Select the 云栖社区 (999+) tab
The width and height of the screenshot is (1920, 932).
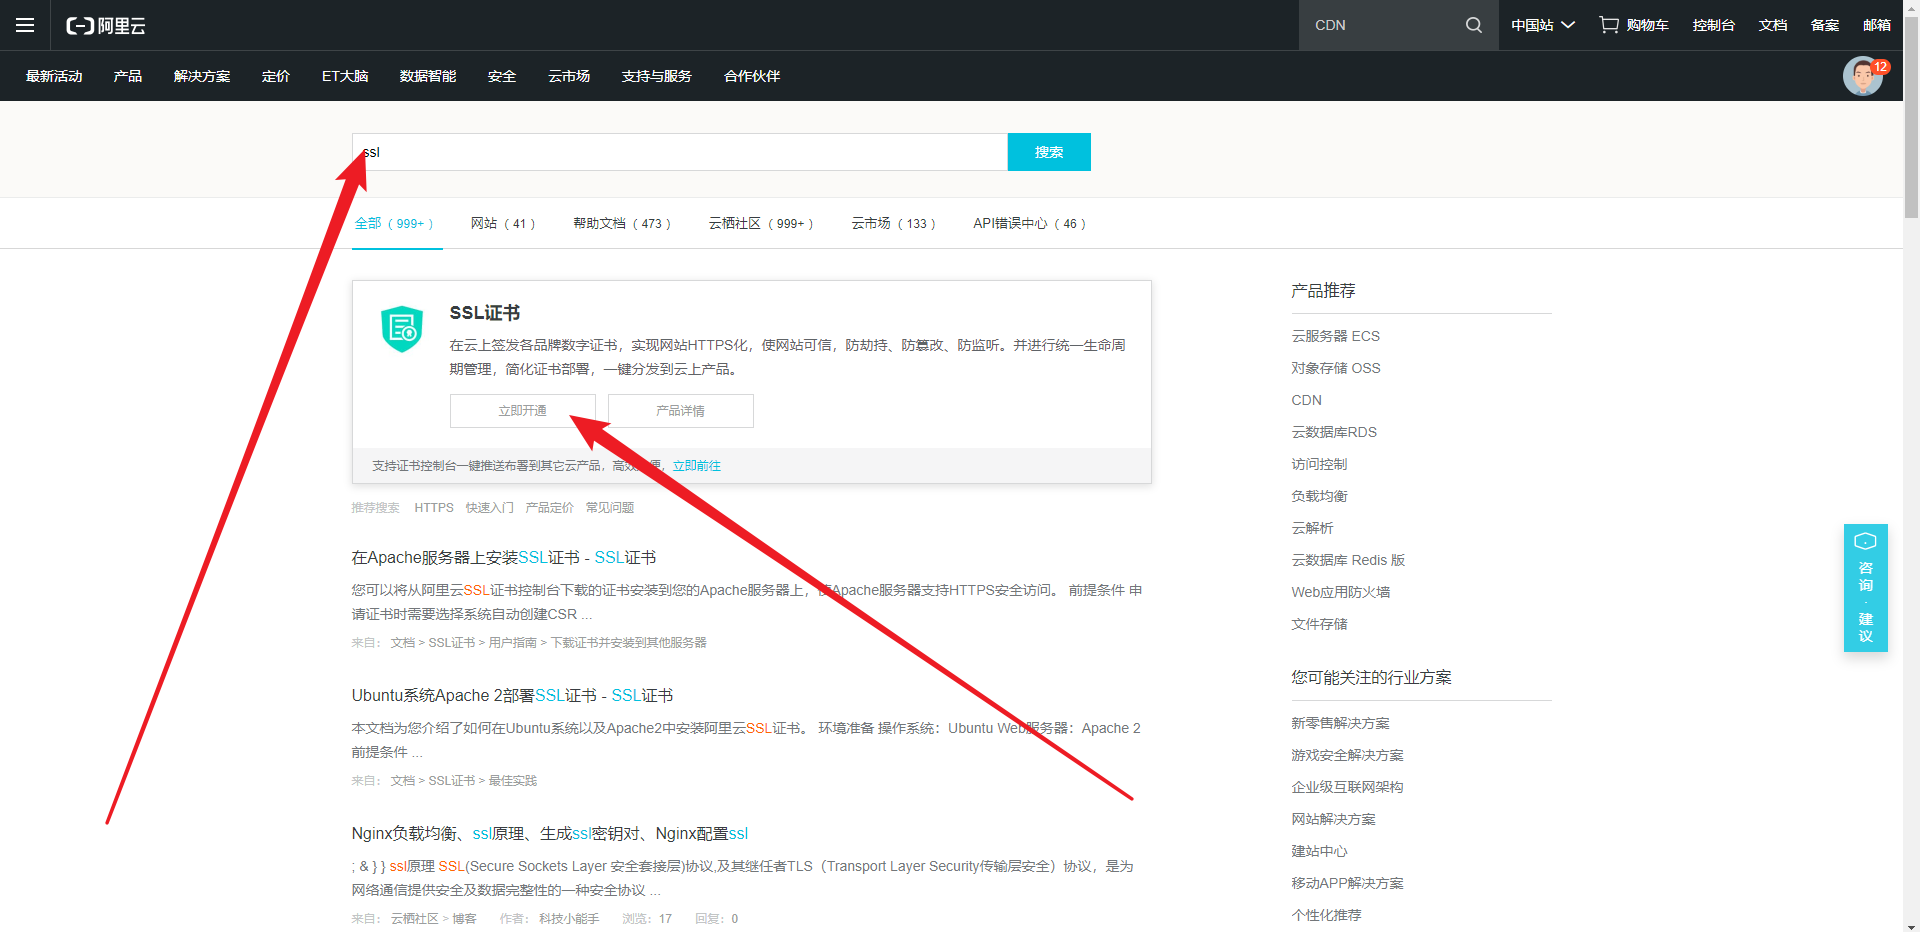coord(762,223)
